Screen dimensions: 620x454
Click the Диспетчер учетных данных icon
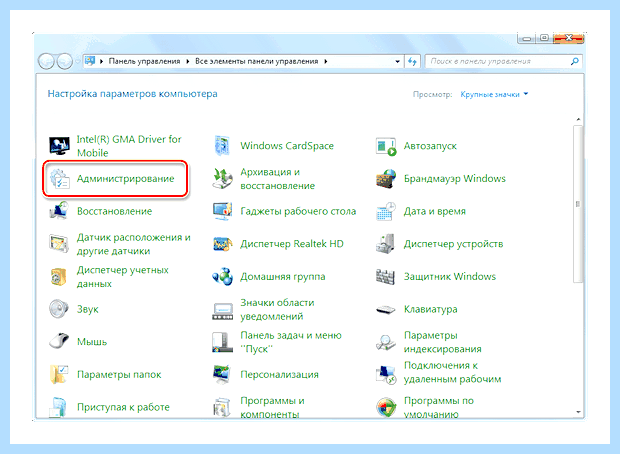pos(59,276)
